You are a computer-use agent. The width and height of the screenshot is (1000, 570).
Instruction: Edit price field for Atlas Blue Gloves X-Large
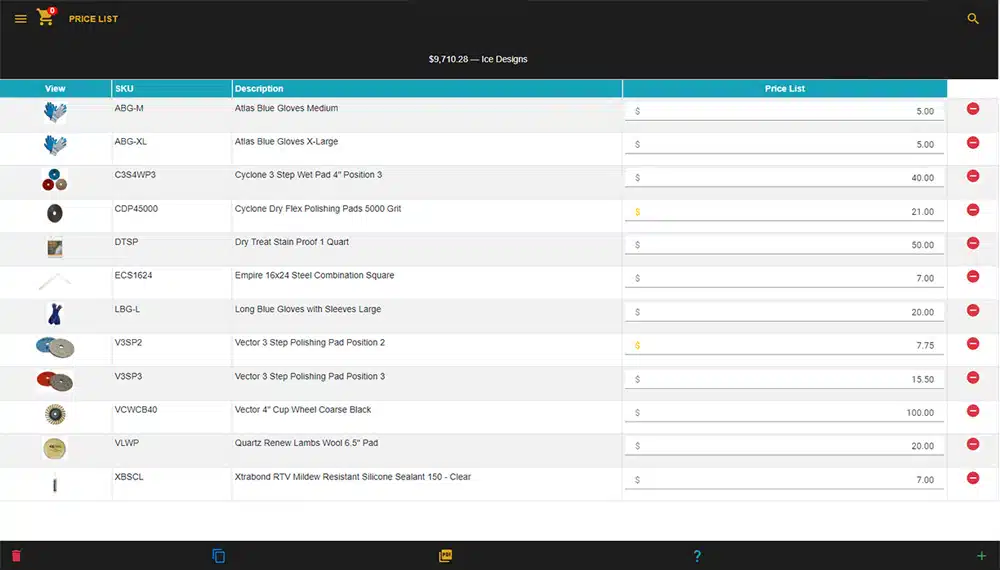(785, 144)
